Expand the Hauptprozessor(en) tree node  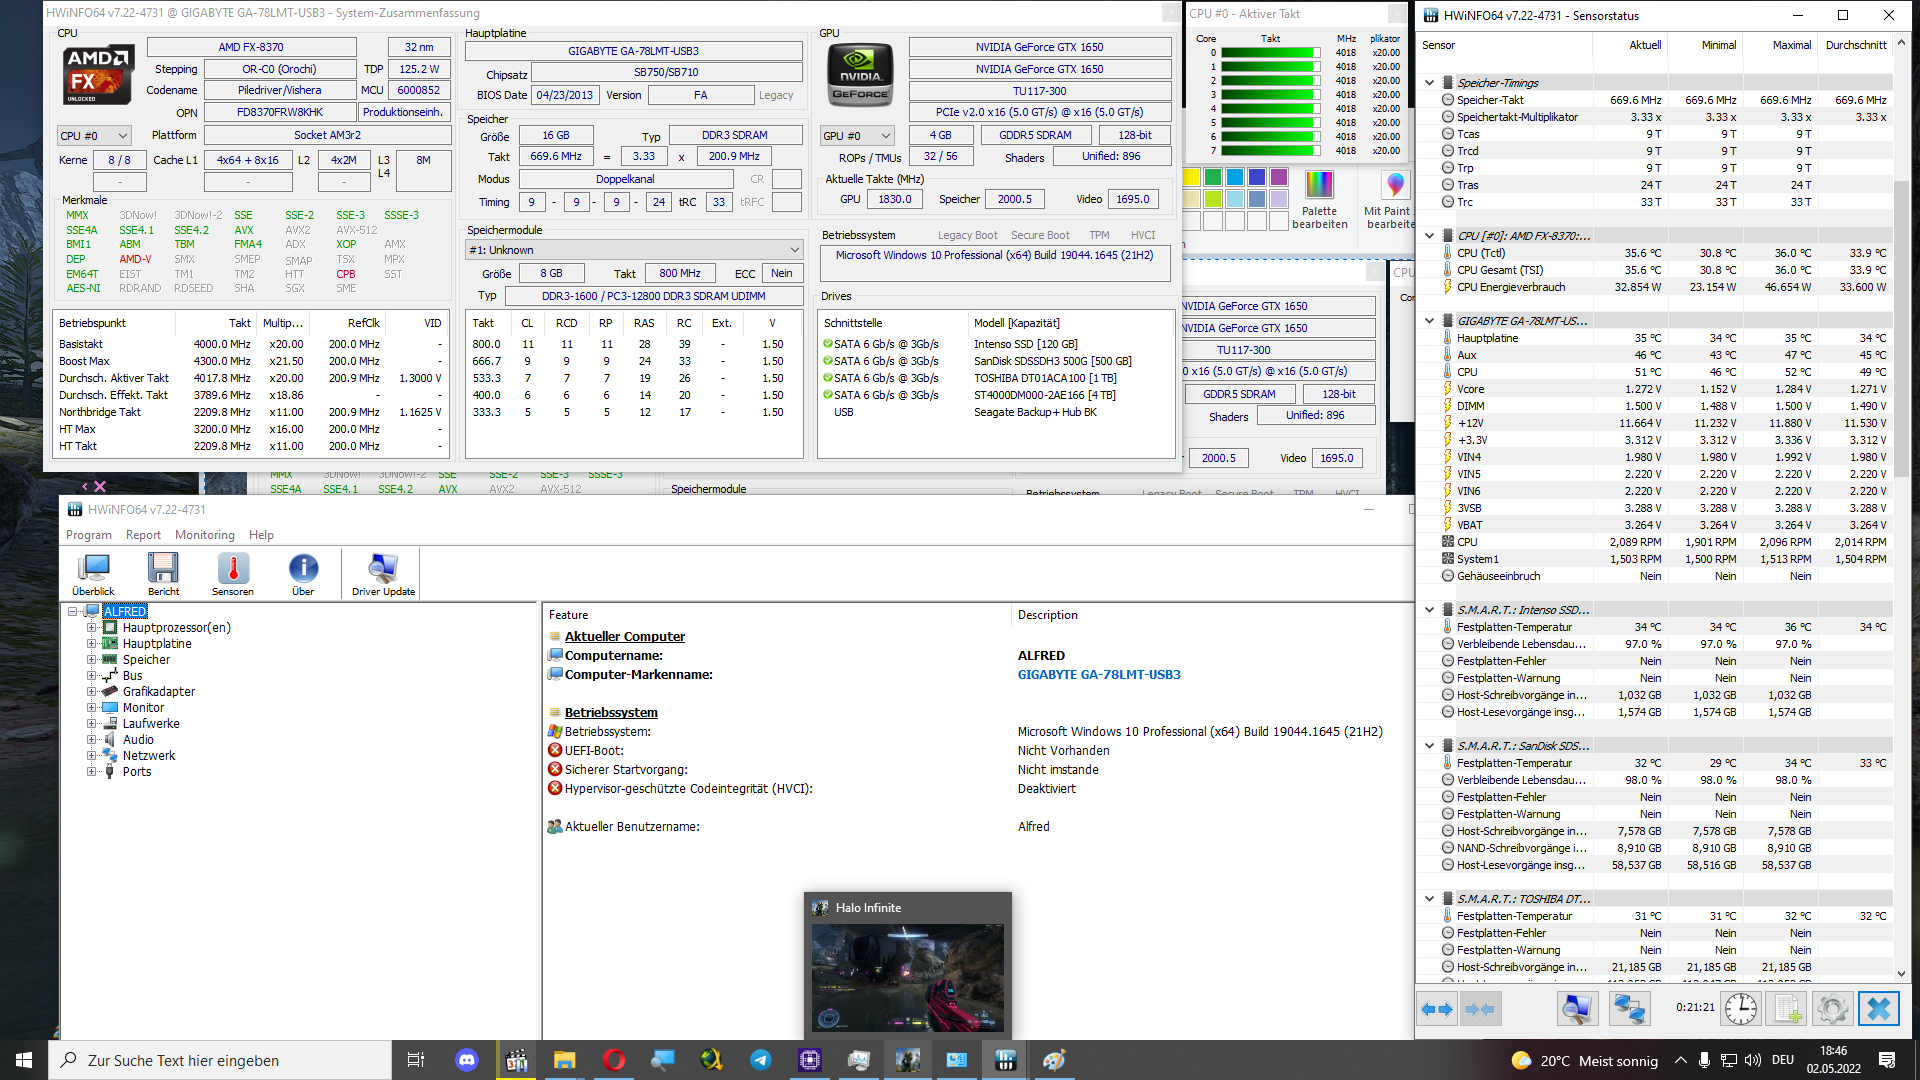(x=91, y=628)
